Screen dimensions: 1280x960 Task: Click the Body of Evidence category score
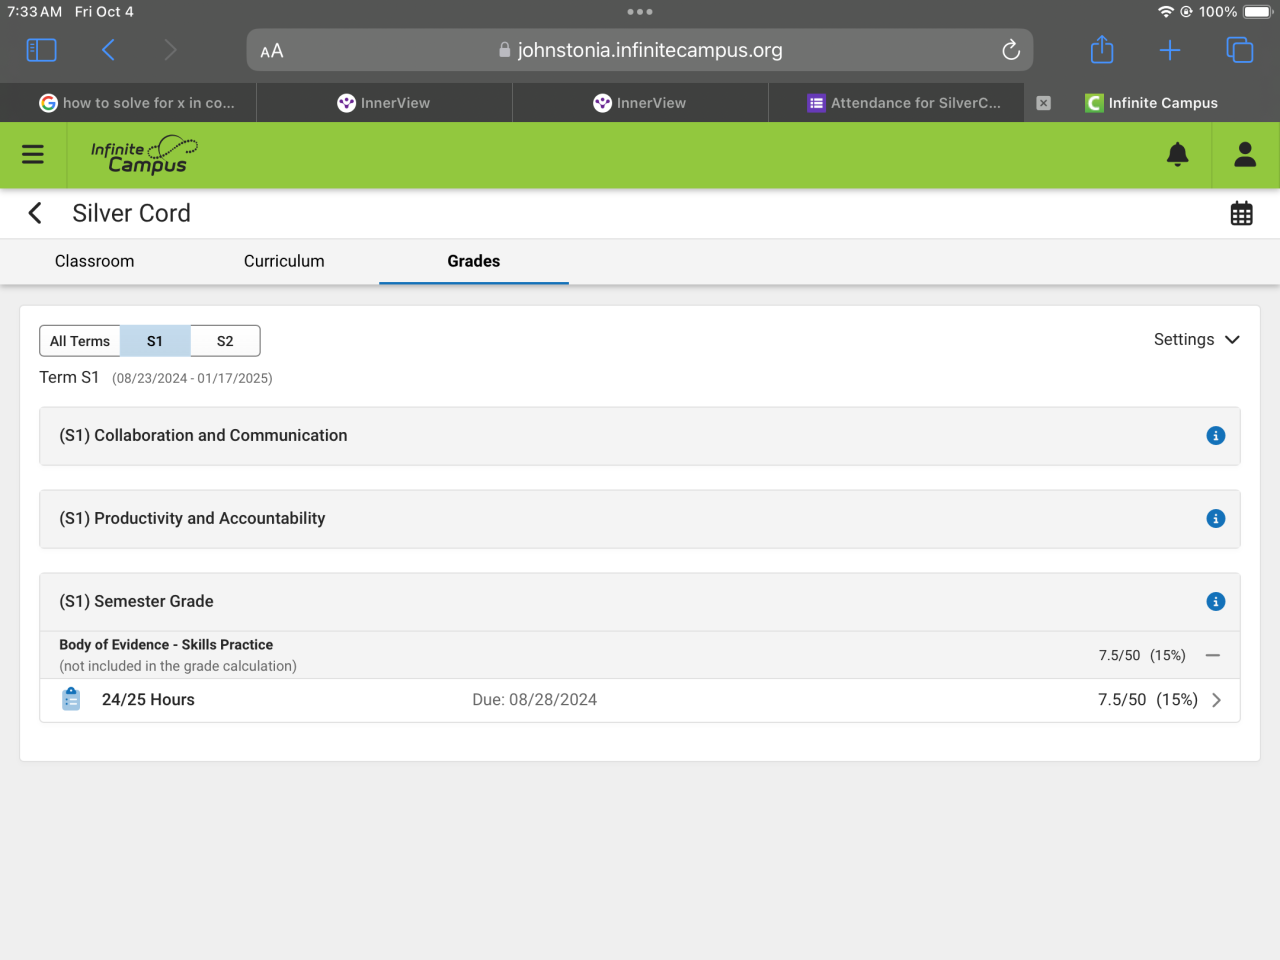[x=1142, y=656]
